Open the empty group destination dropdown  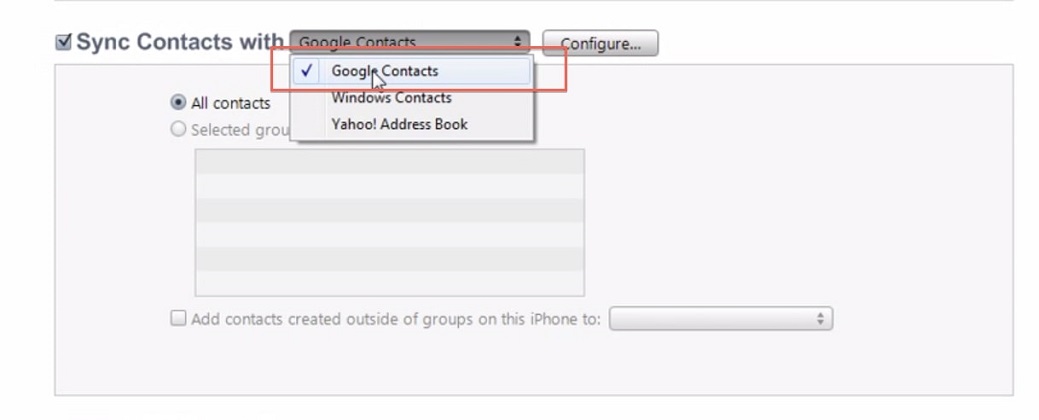[721, 319]
